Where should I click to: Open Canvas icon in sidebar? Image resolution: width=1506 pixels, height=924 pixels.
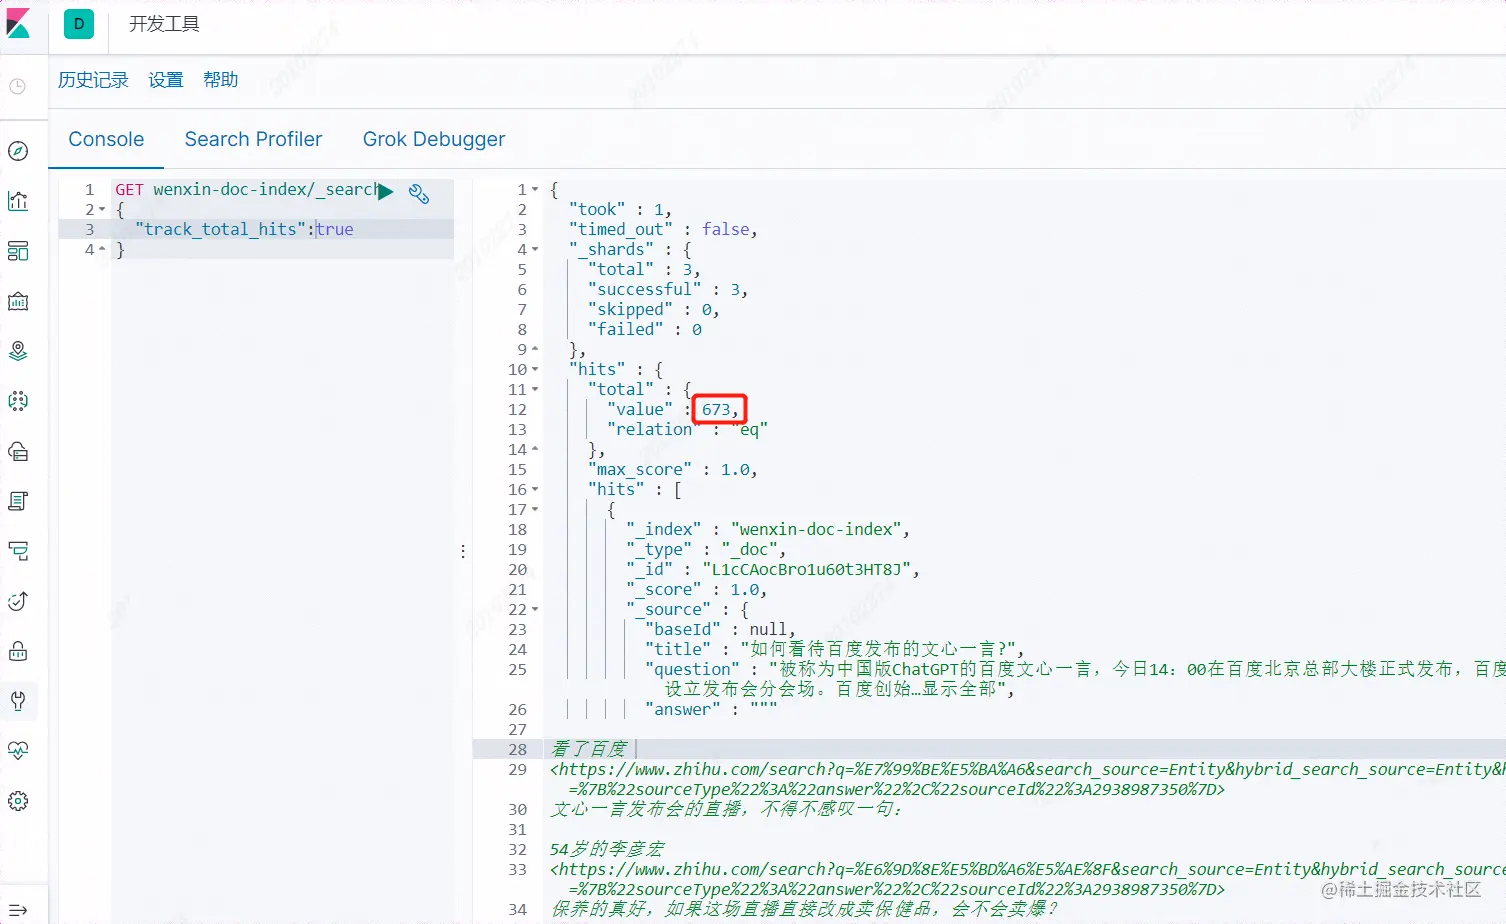click(18, 301)
